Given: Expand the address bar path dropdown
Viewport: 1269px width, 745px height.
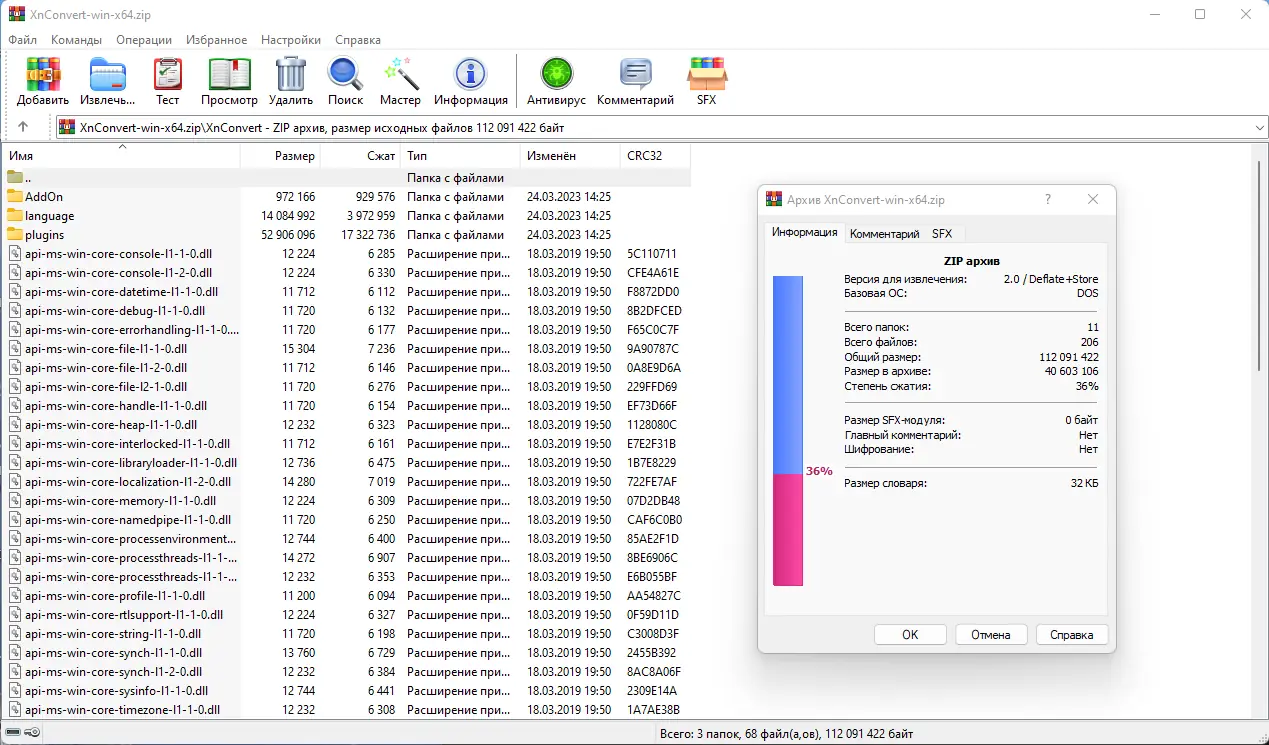Looking at the screenshot, I should tap(1259, 128).
